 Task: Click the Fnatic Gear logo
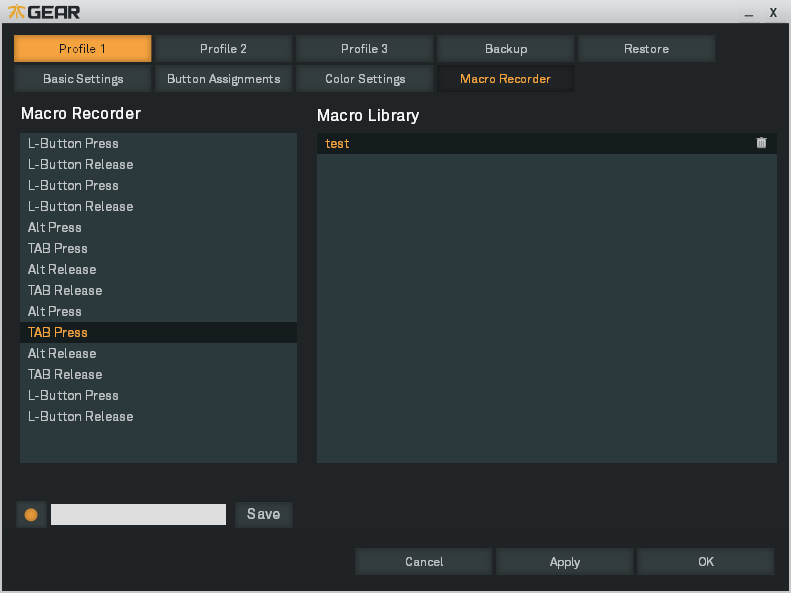point(44,12)
